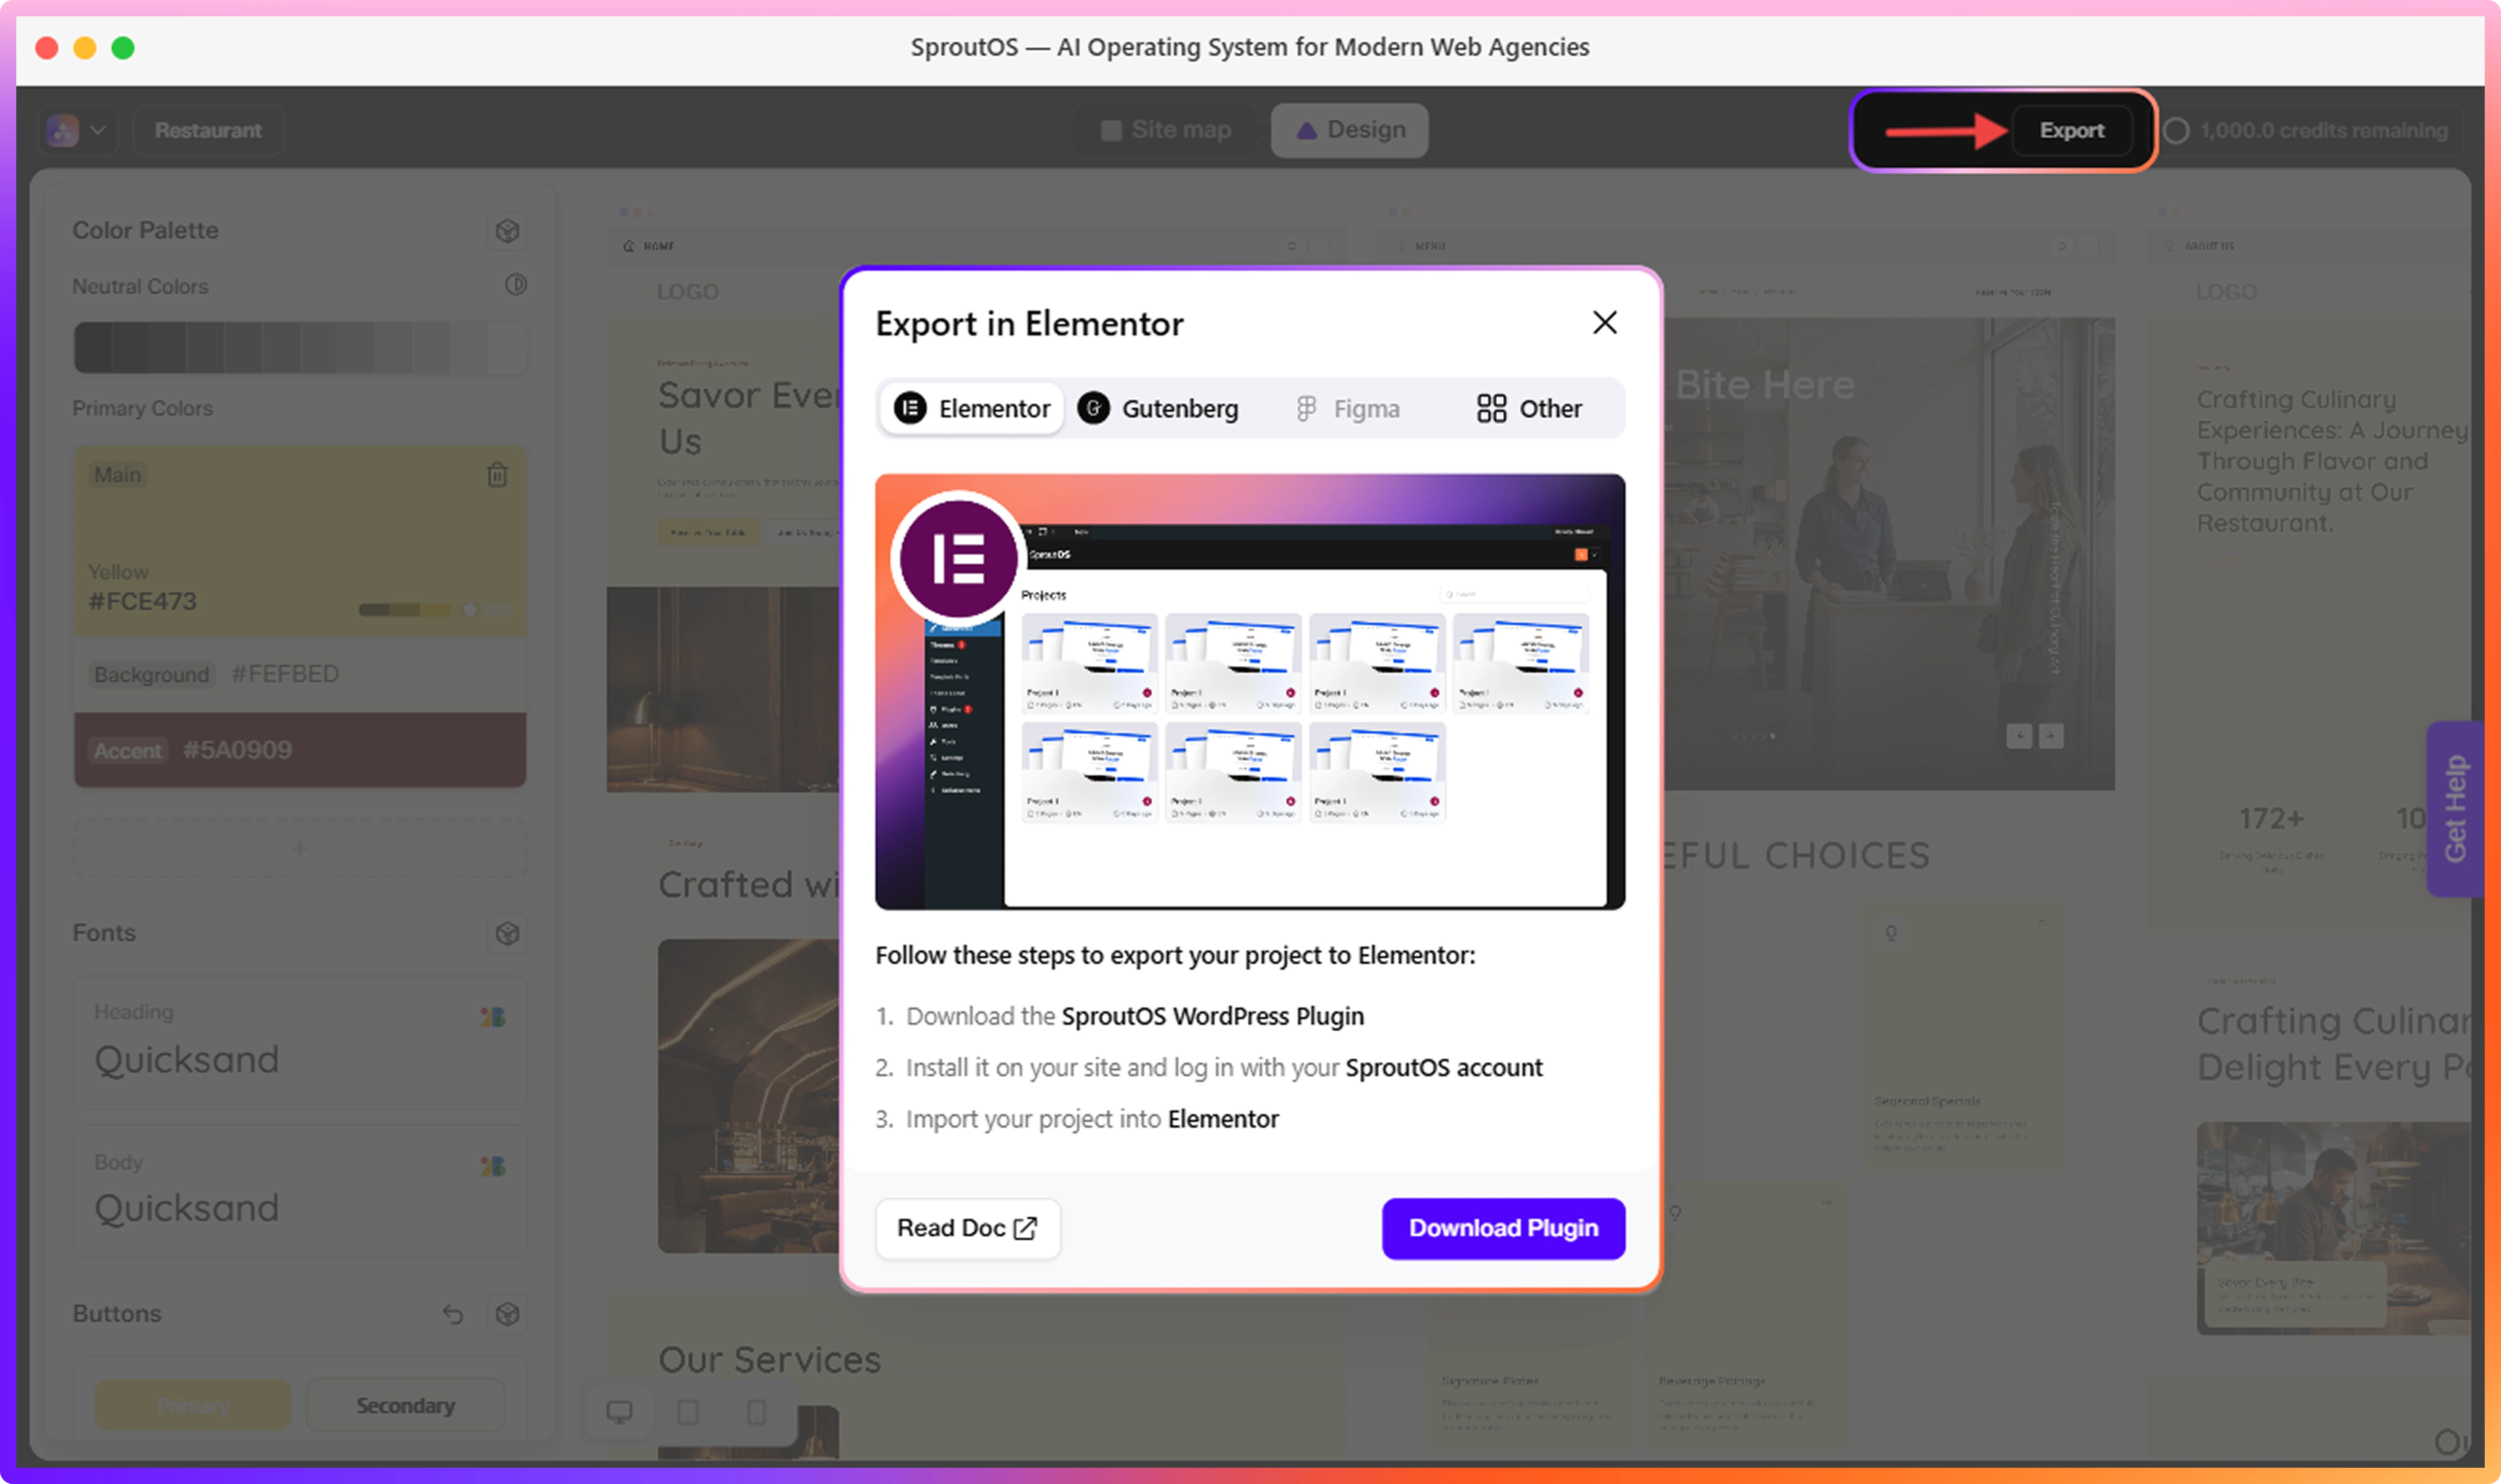The height and width of the screenshot is (1484, 2501).
Task: Click the Background #FEFBED color row
Action: (x=300, y=674)
